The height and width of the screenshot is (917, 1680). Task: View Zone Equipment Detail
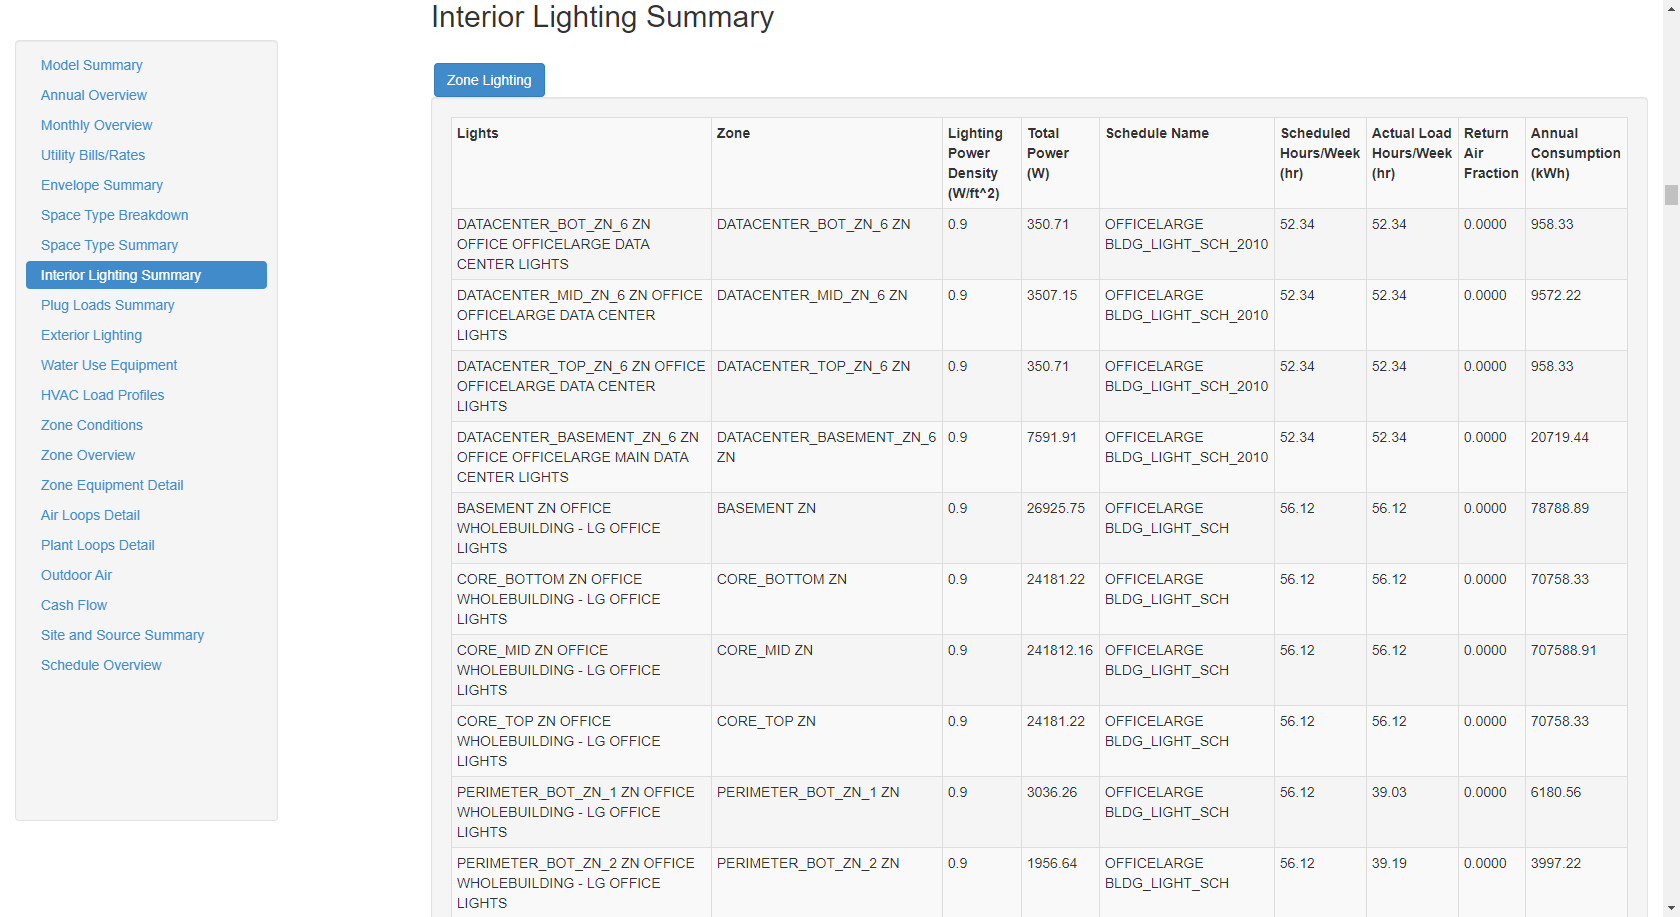point(112,485)
